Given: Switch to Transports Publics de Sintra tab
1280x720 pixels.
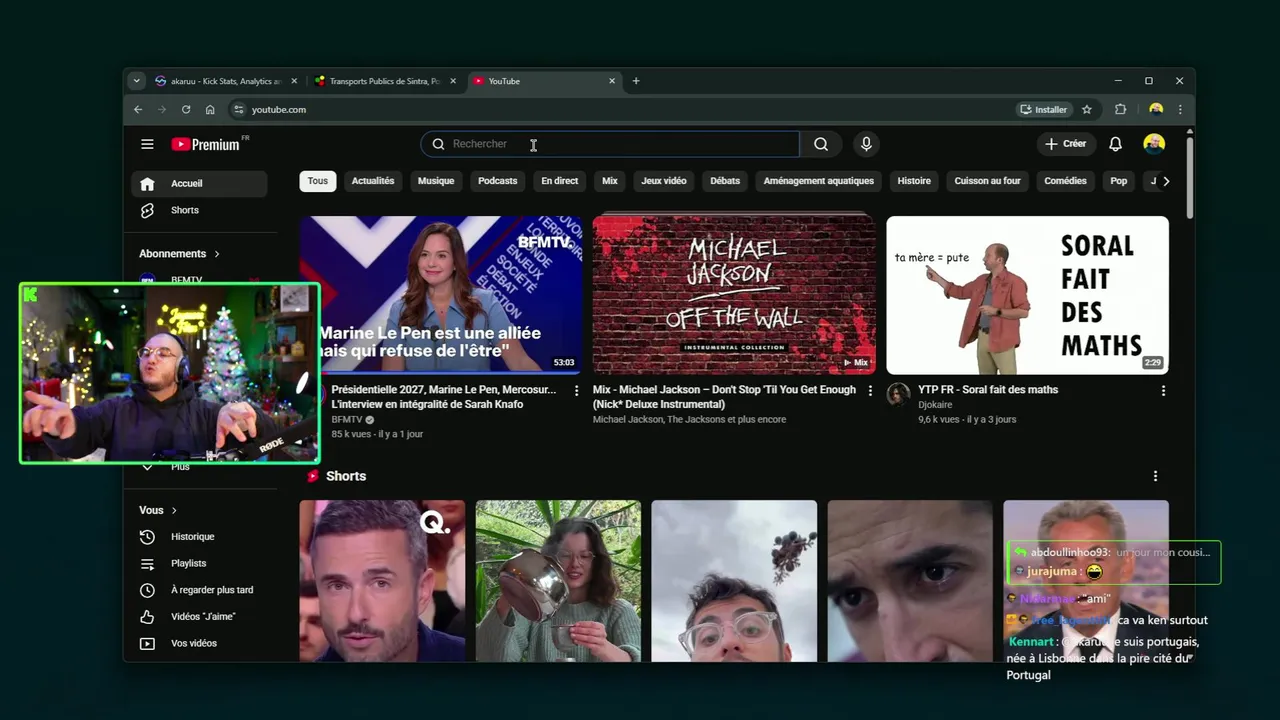Looking at the screenshot, I should point(385,81).
